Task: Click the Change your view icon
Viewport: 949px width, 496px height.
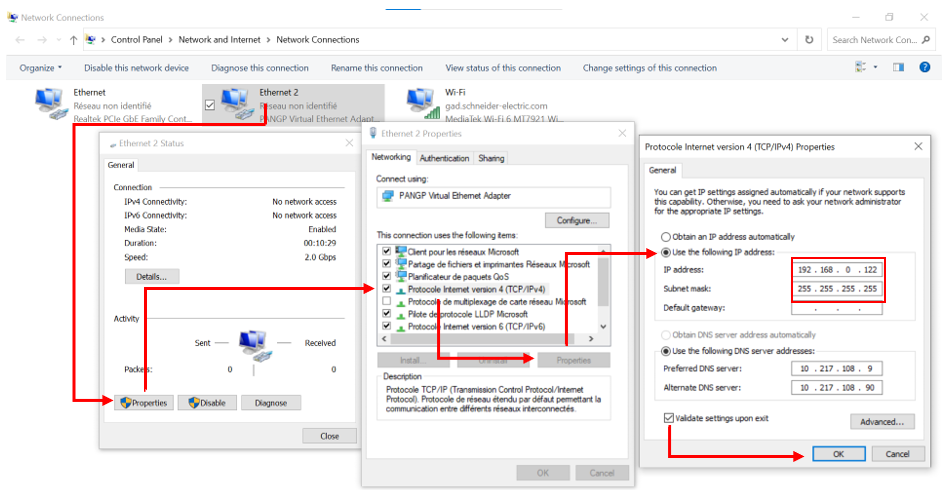Action: tap(861, 67)
